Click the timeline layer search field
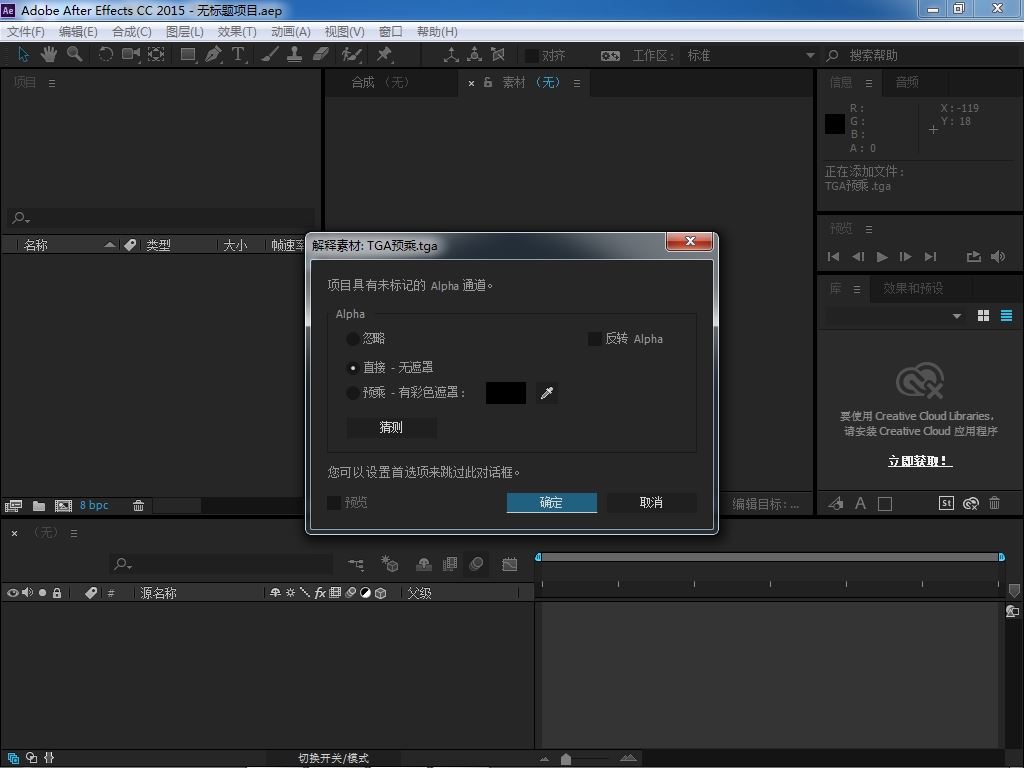1024x768 pixels. (x=222, y=564)
